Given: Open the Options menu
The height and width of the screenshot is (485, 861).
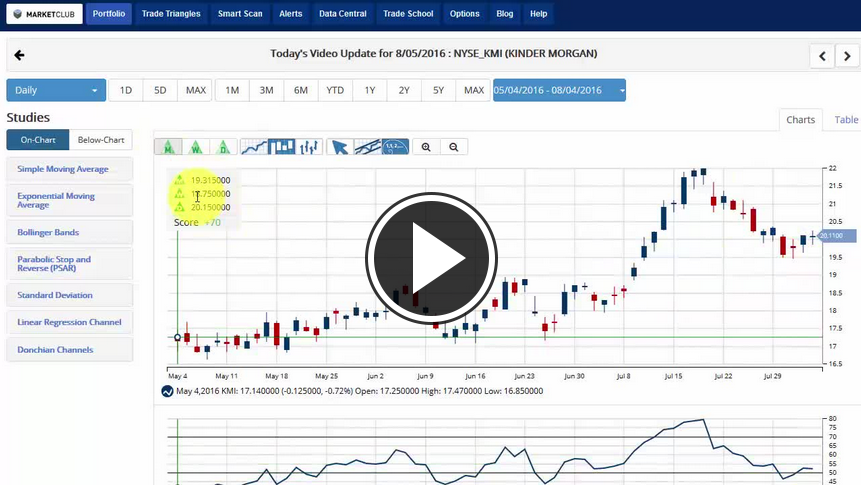Looking at the screenshot, I should click(x=465, y=14).
